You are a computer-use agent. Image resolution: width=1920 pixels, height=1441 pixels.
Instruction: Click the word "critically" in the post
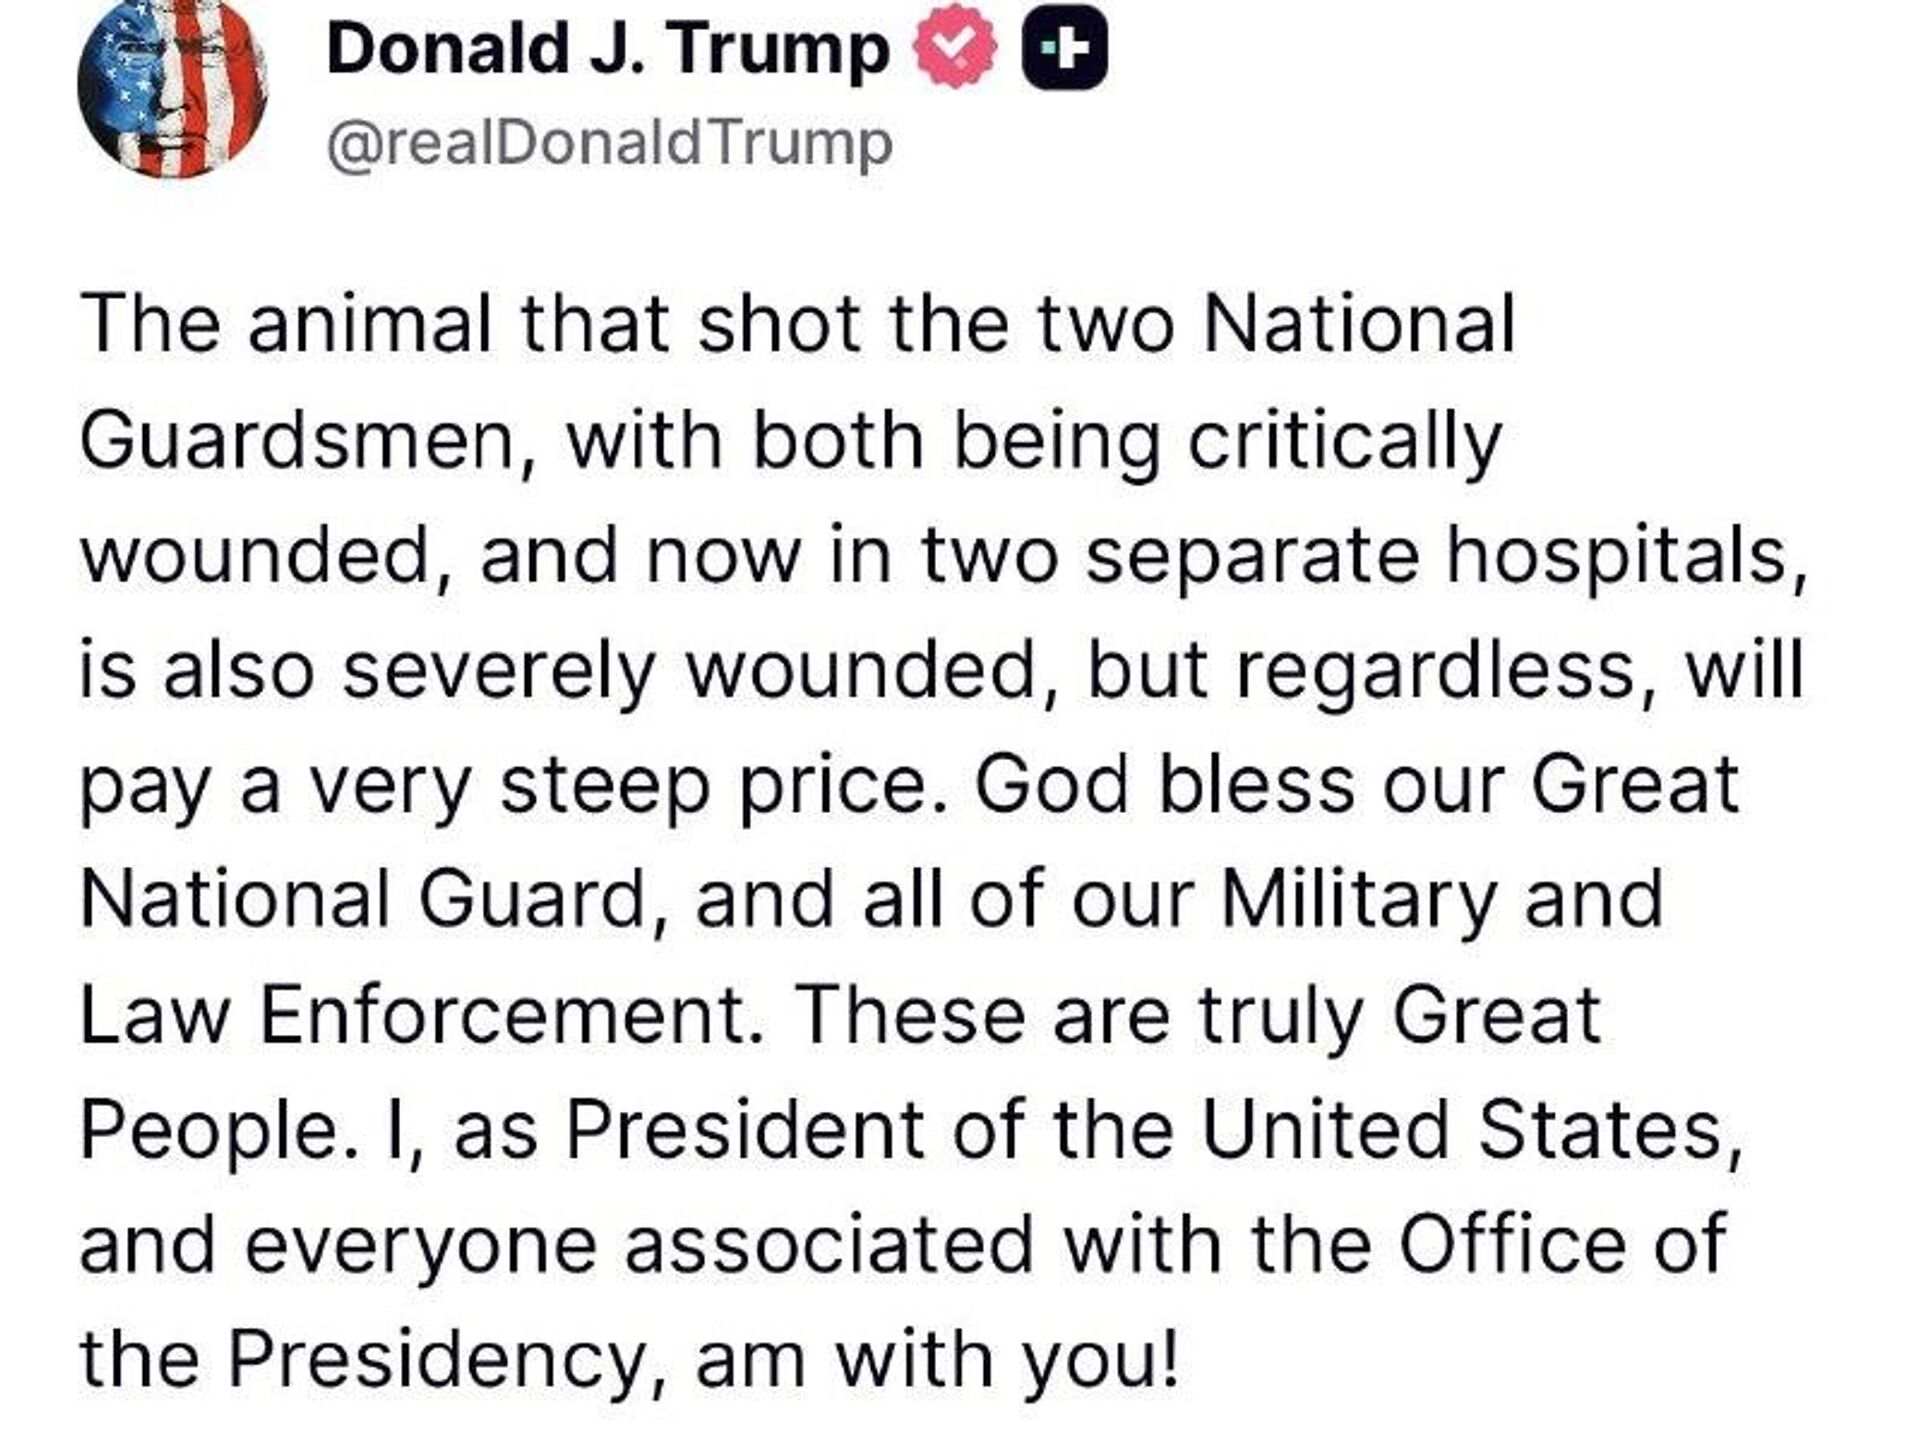[1345, 440]
